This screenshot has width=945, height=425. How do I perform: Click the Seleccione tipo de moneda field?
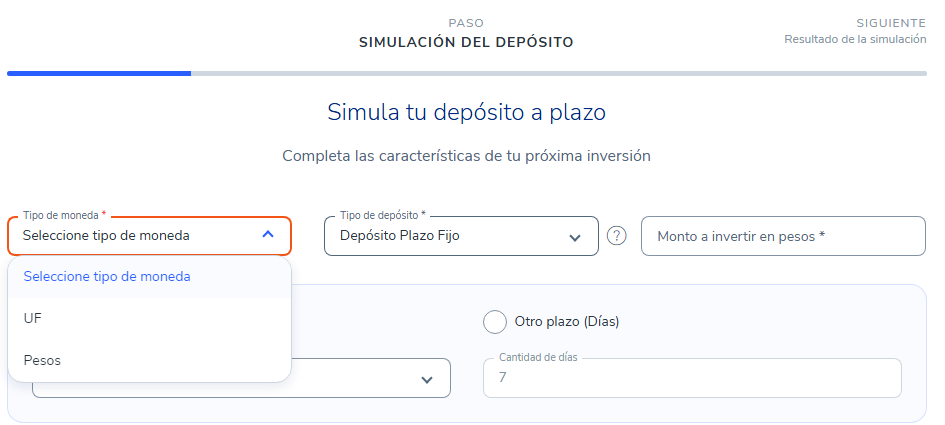[149, 236]
